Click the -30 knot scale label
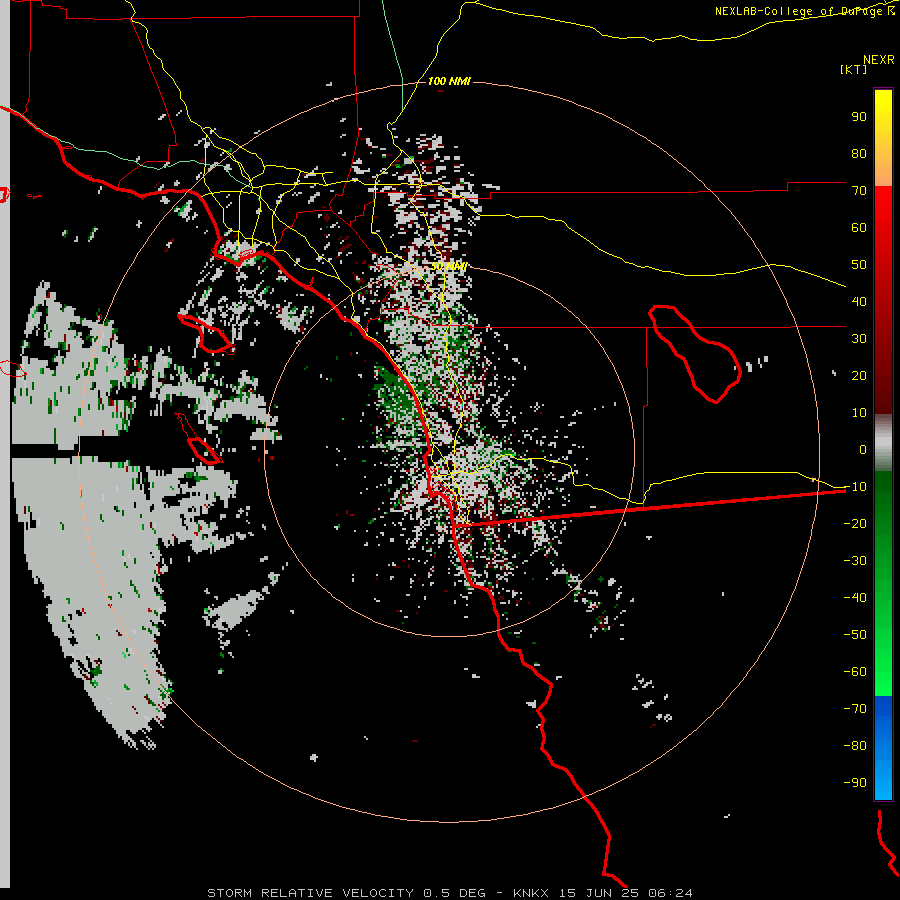The width and height of the screenshot is (900, 900). click(x=855, y=561)
